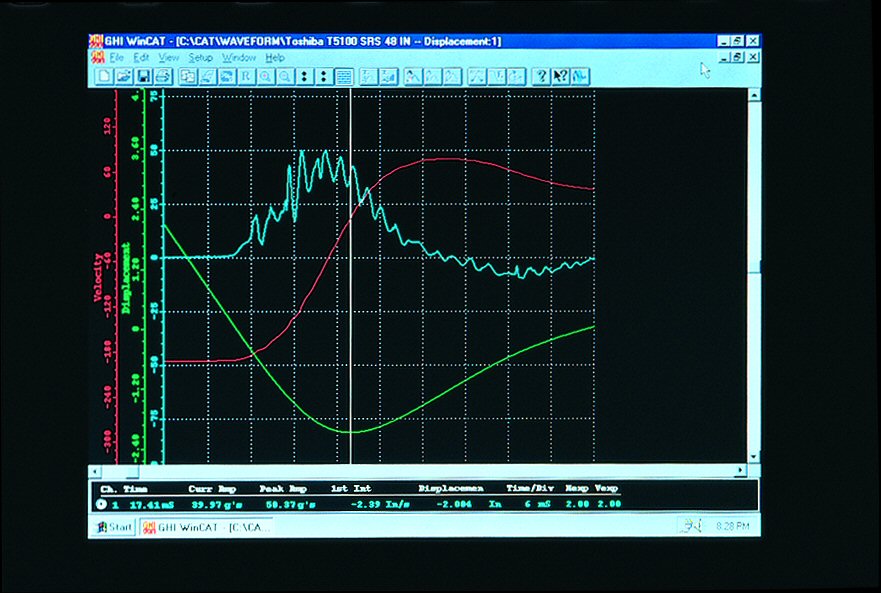Click the GHI application icon in the title bar

point(97,41)
